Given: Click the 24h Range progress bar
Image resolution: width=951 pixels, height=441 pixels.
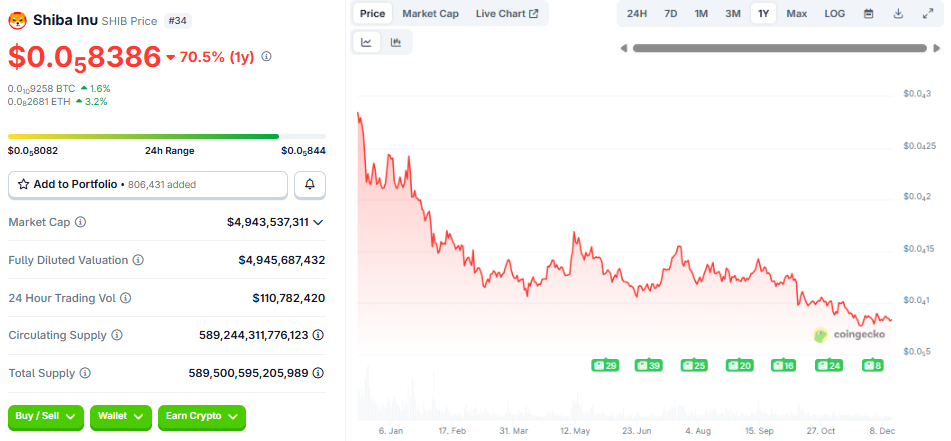Looking at the screenshot, I should click(167, 136).
